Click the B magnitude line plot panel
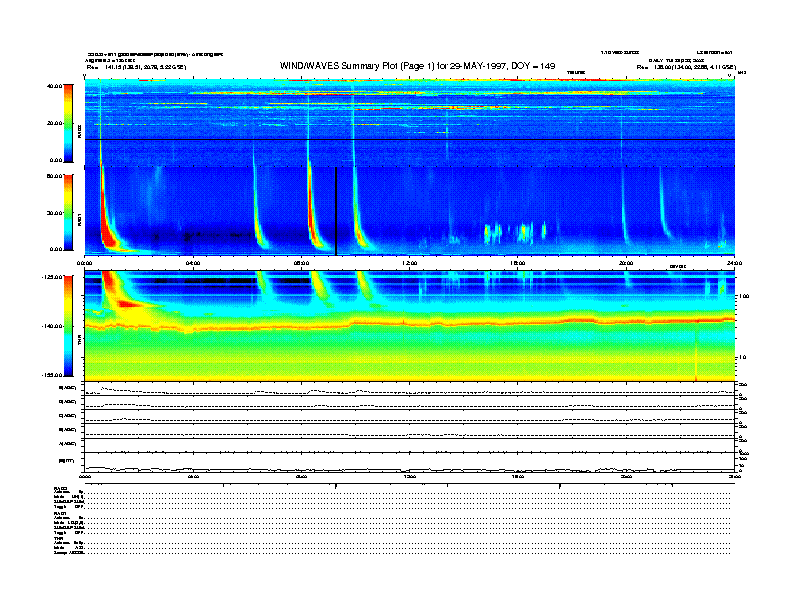Image resolution: width=792 pixels, height=612 pixels. (410, 462)
